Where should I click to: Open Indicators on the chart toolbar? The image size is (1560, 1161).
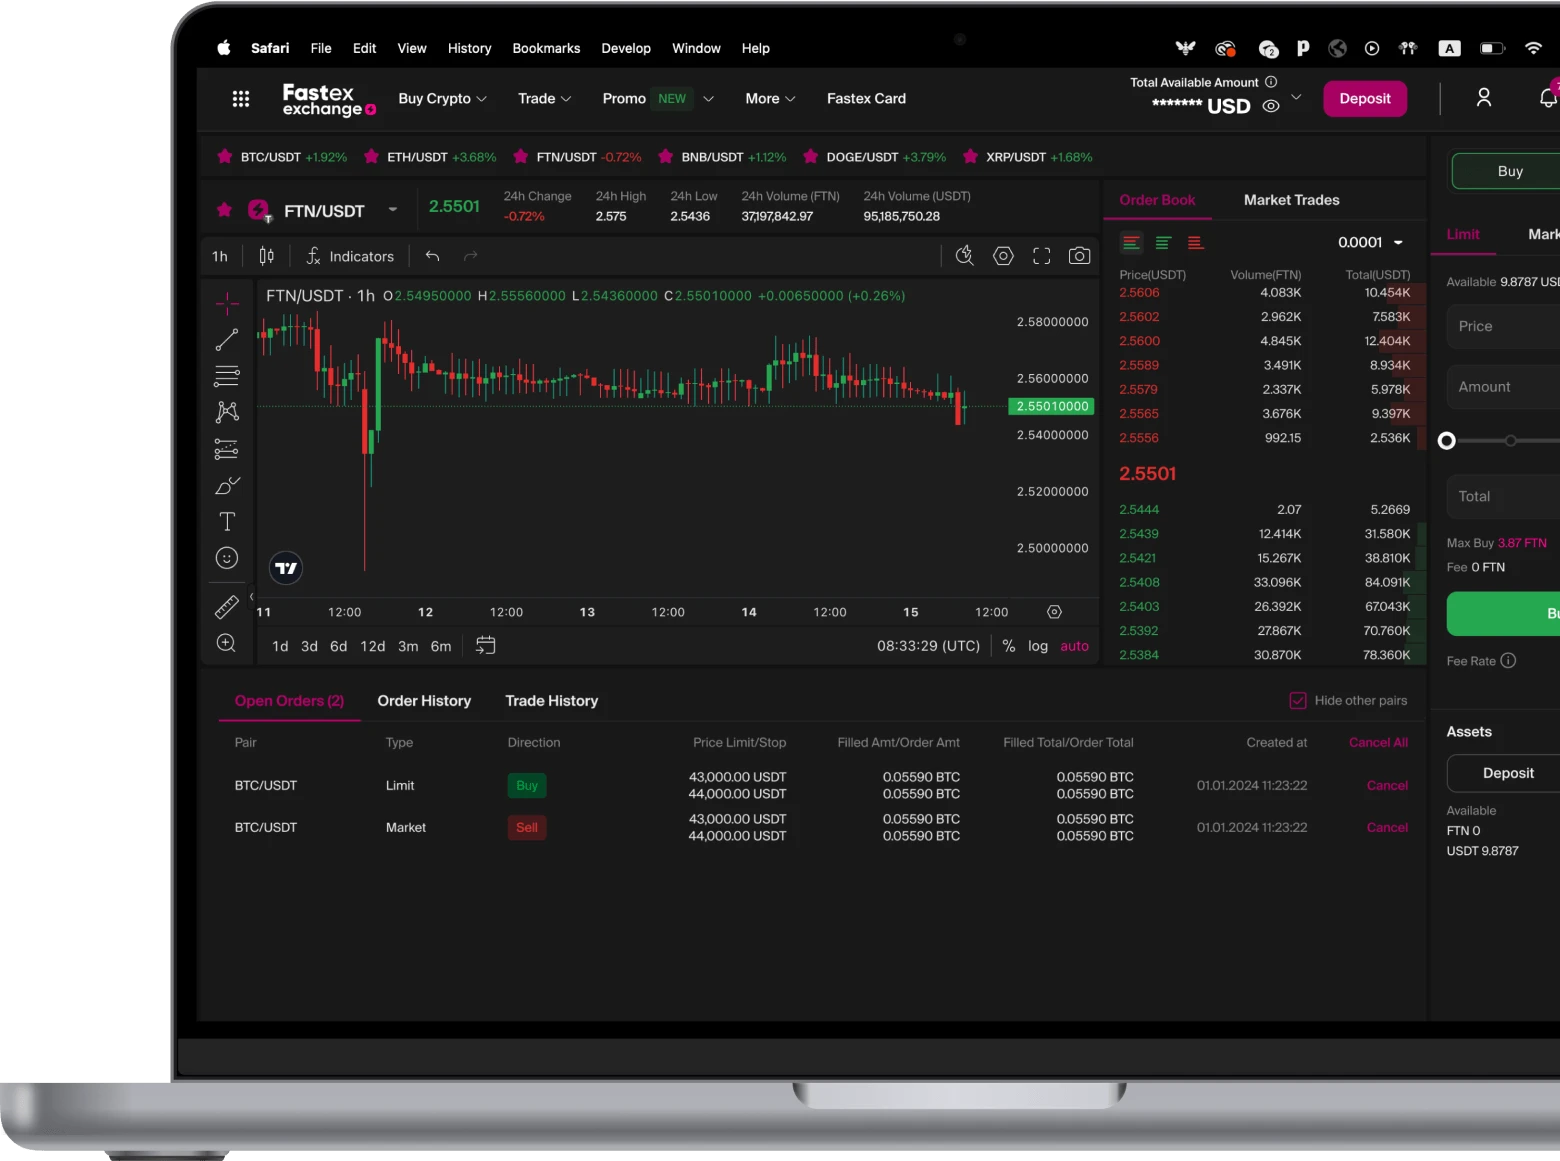(350, 256)
